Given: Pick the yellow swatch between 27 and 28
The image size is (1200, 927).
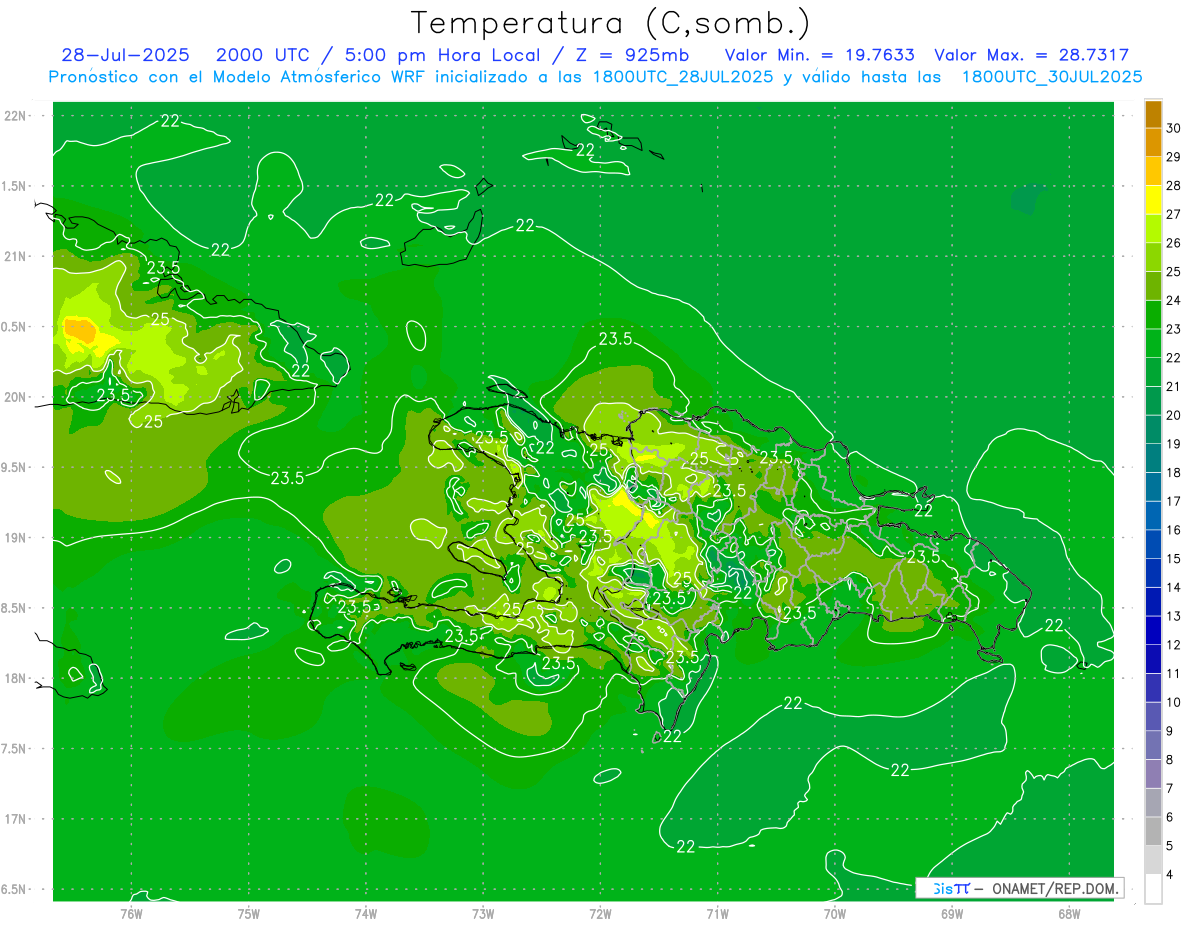Looking at the screenshot, I should 1153,199.
